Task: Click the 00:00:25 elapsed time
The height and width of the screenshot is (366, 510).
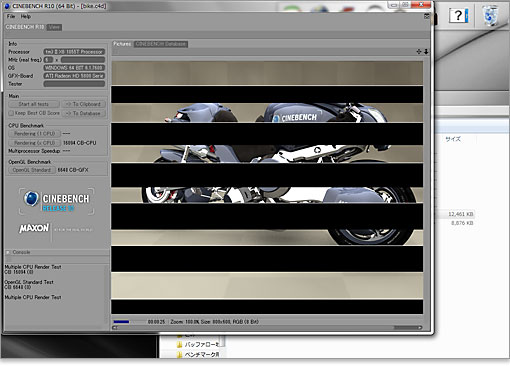Action: click(156, 322)
